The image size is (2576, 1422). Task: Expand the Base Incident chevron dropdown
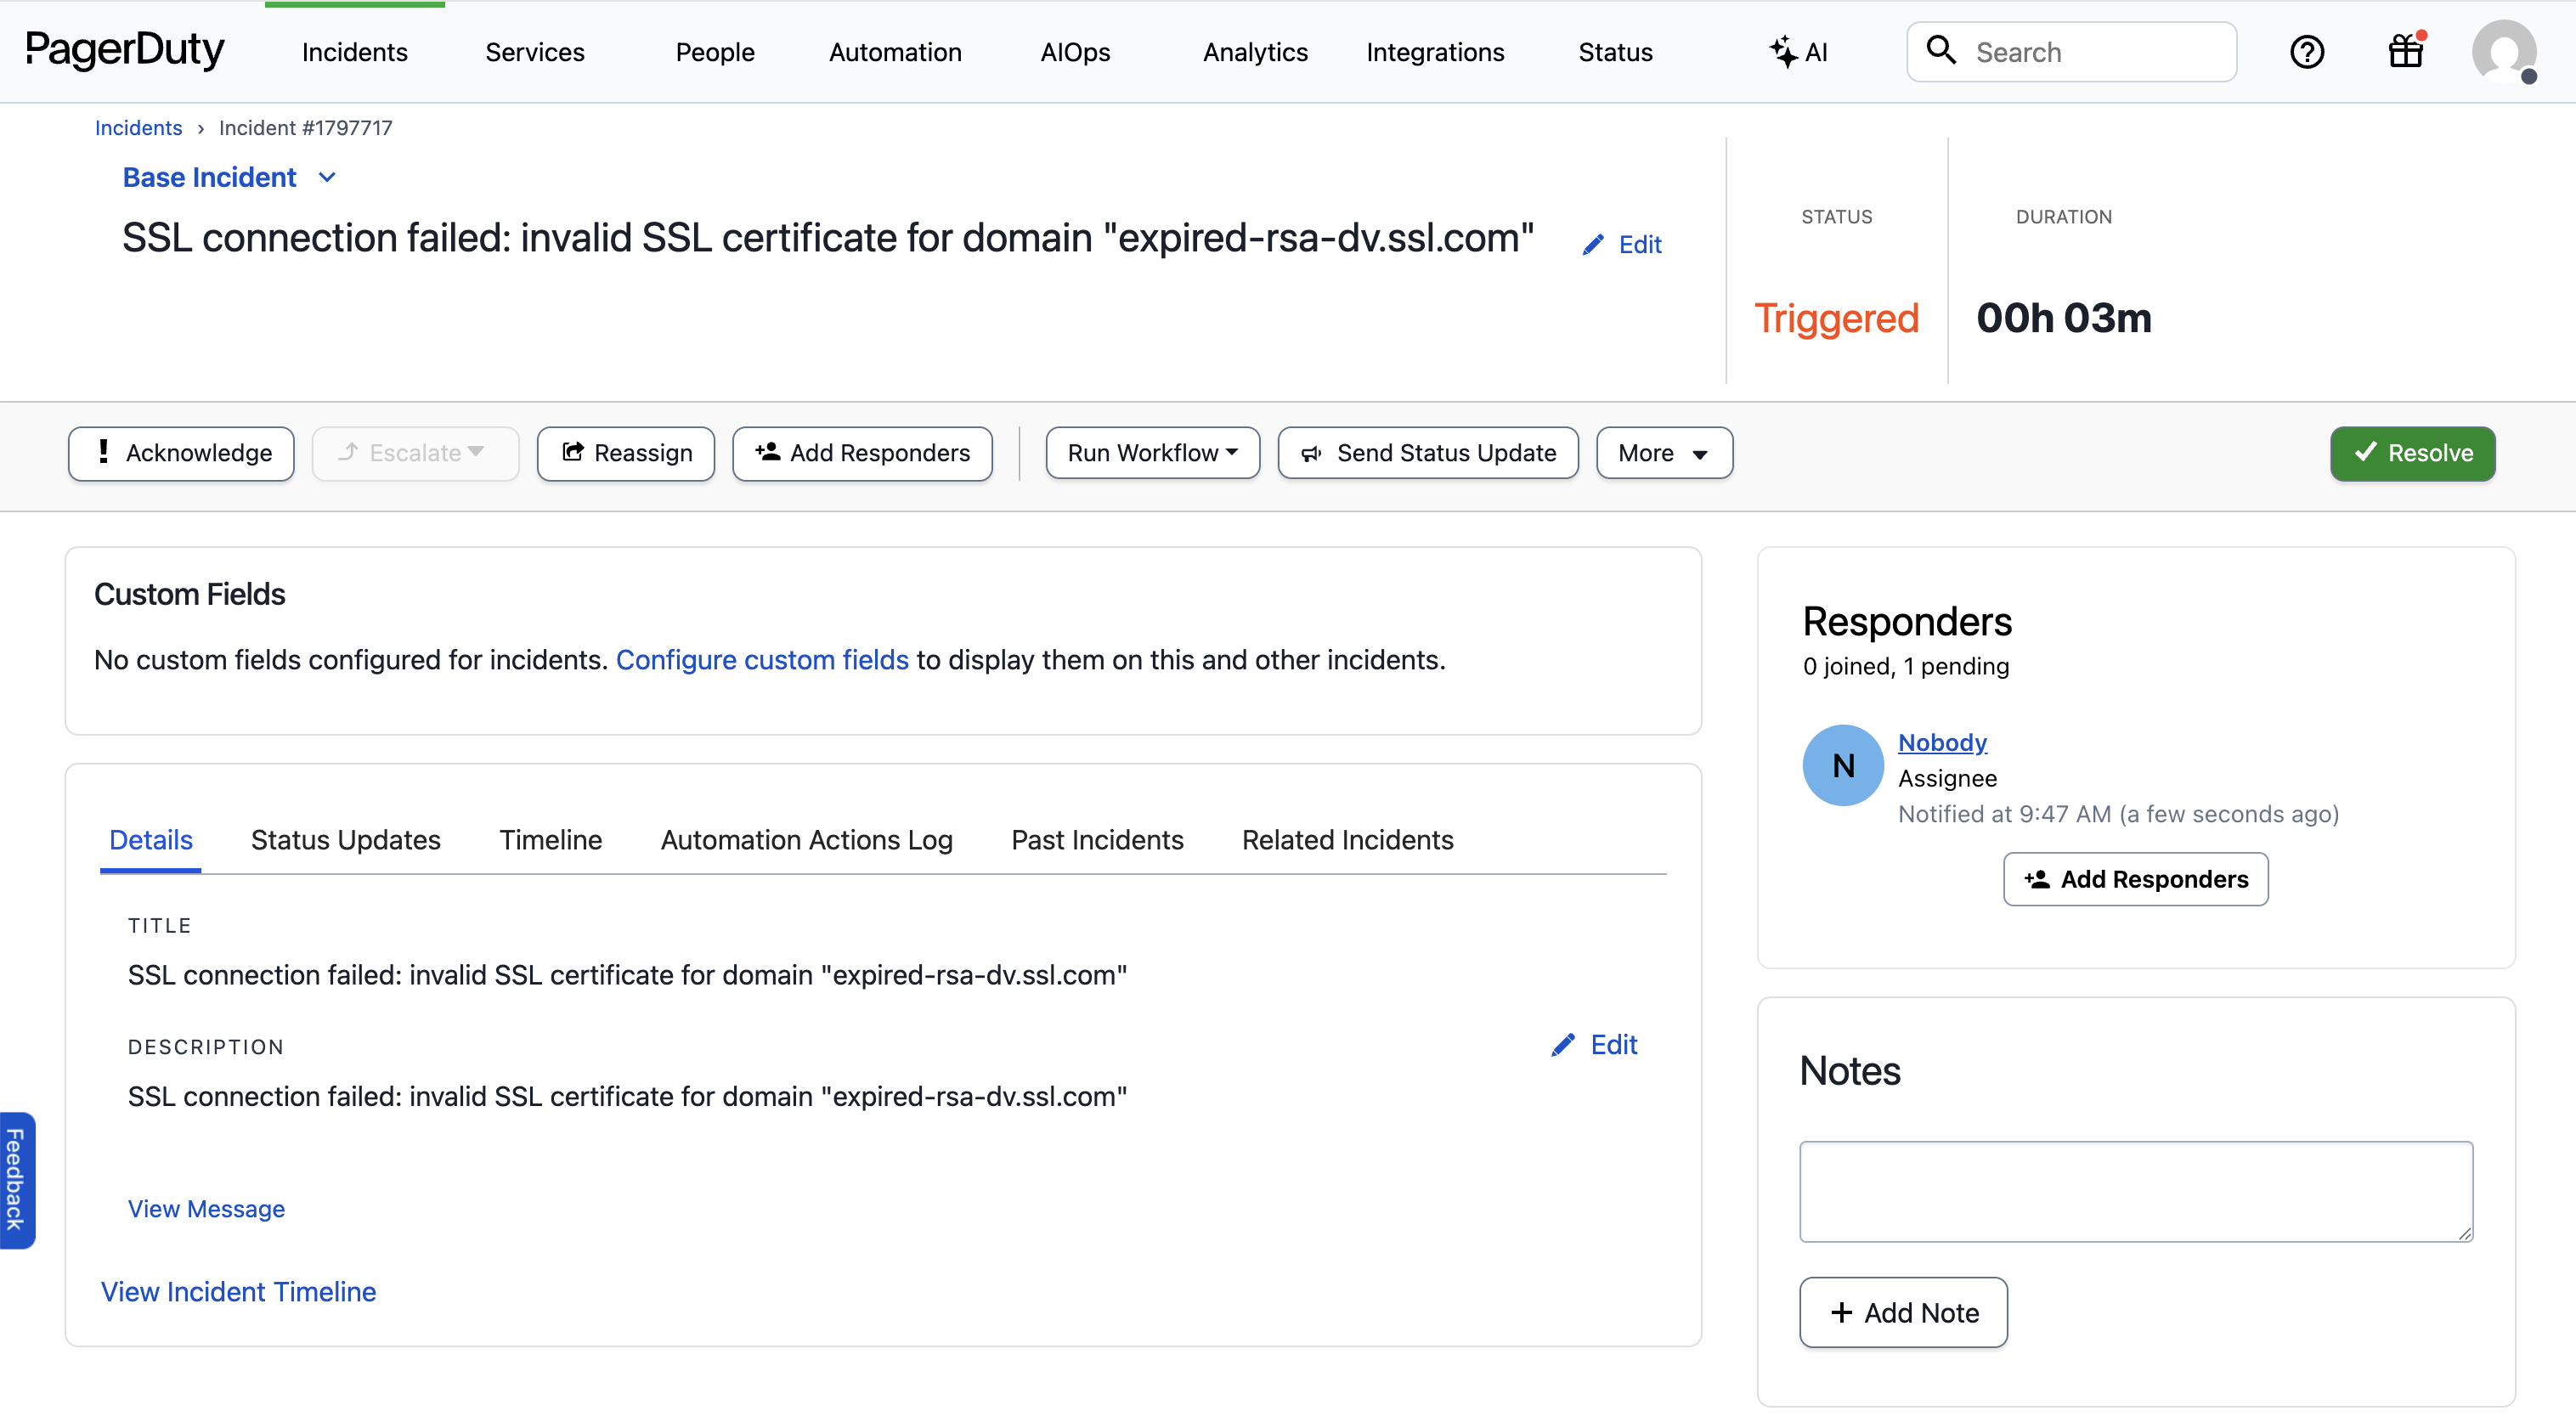[x=327, y=178]
